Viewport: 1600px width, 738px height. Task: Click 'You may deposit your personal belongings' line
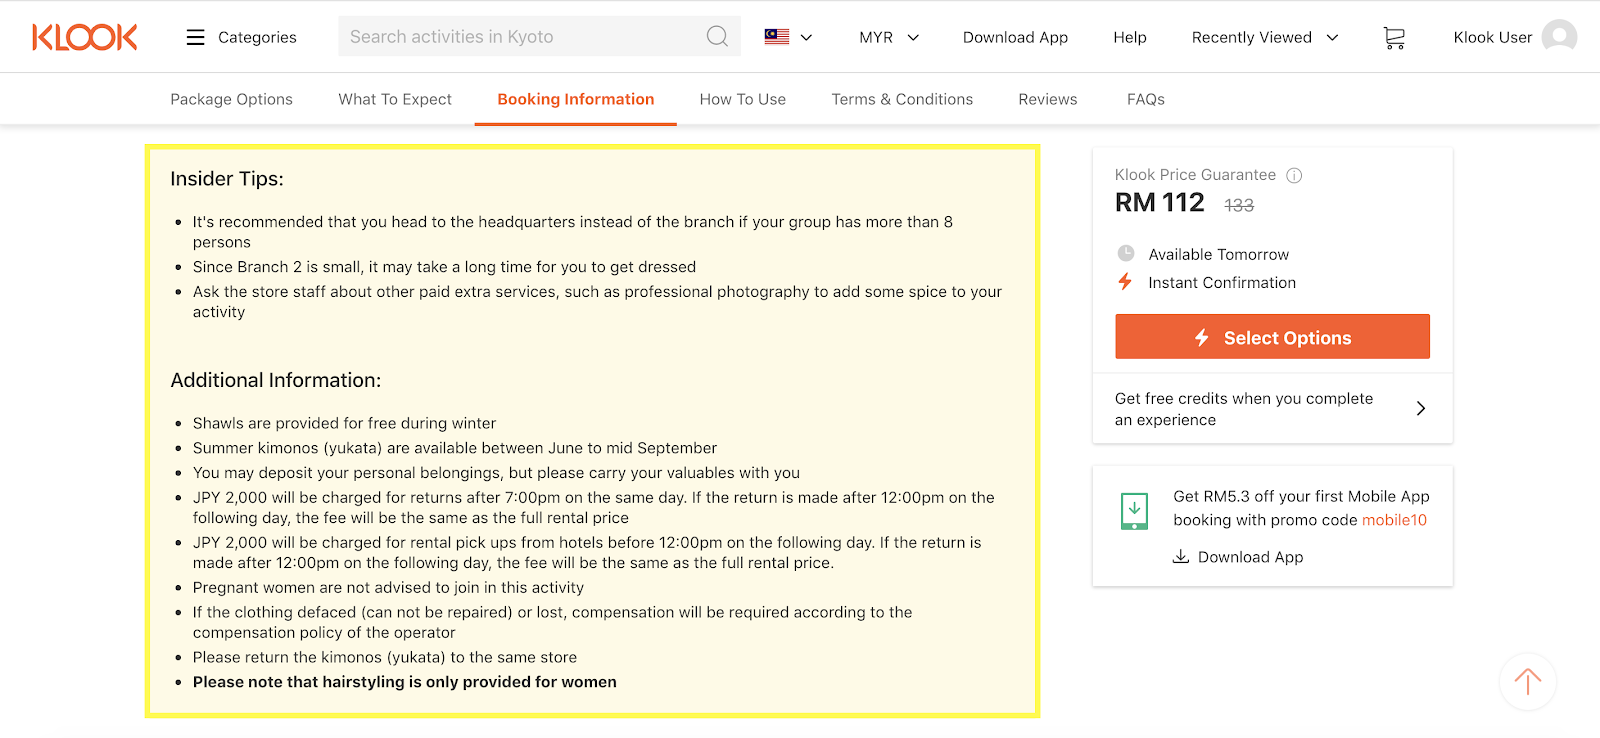pos(496,473)
